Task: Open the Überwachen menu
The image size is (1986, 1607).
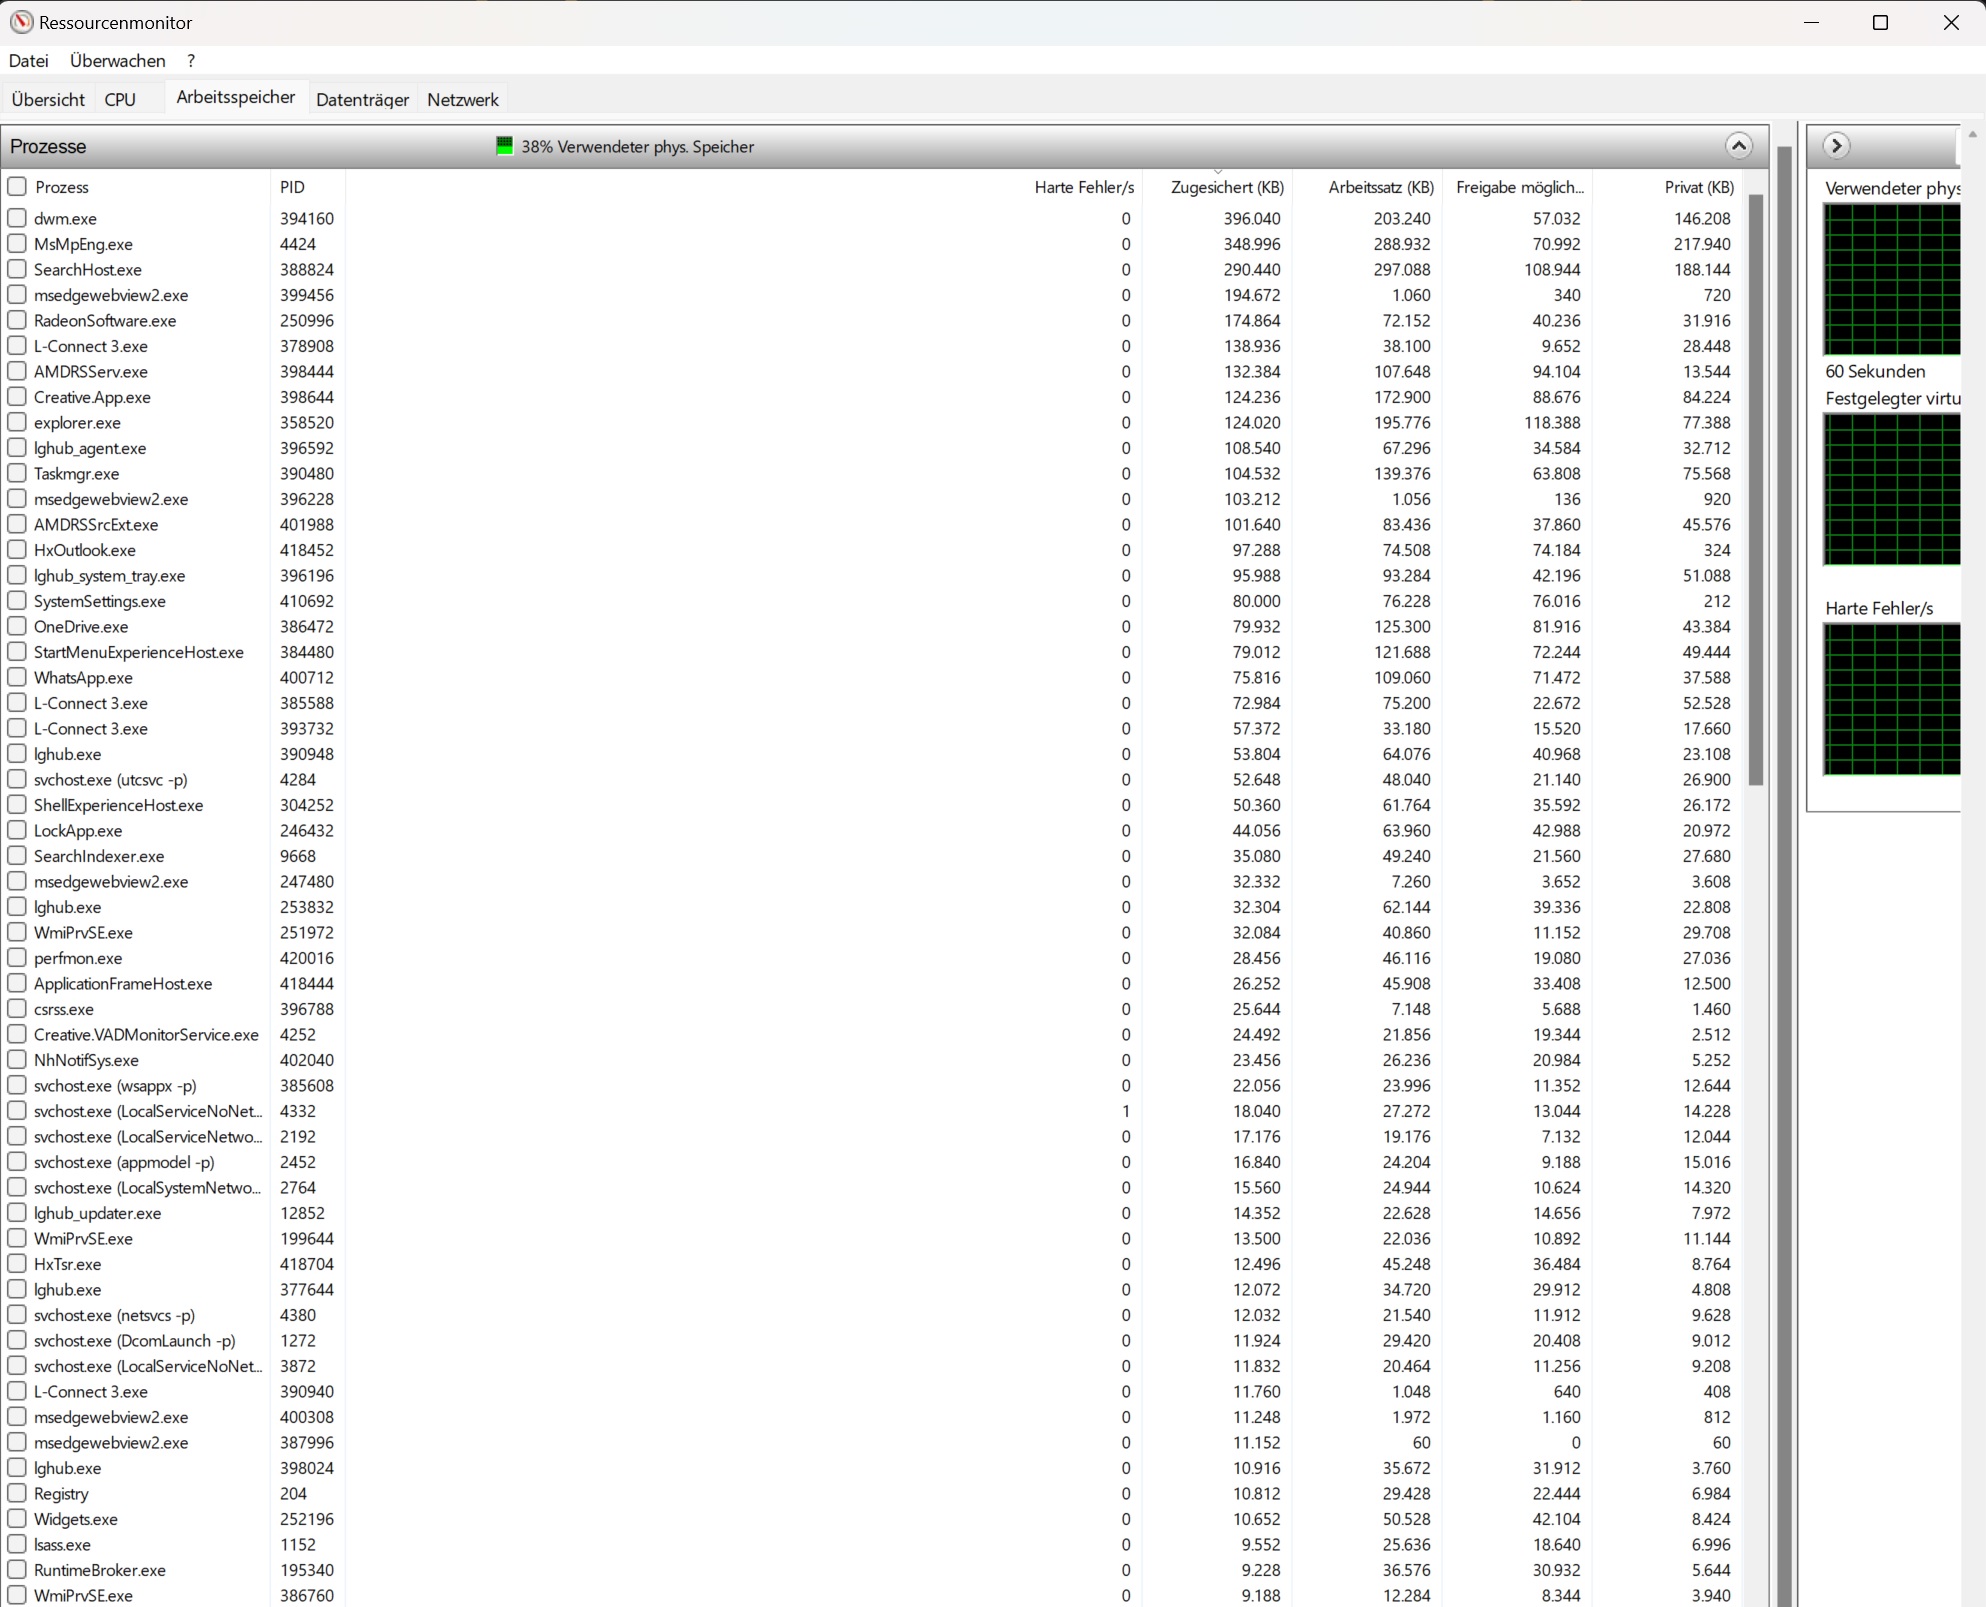Action: [117, 61]
